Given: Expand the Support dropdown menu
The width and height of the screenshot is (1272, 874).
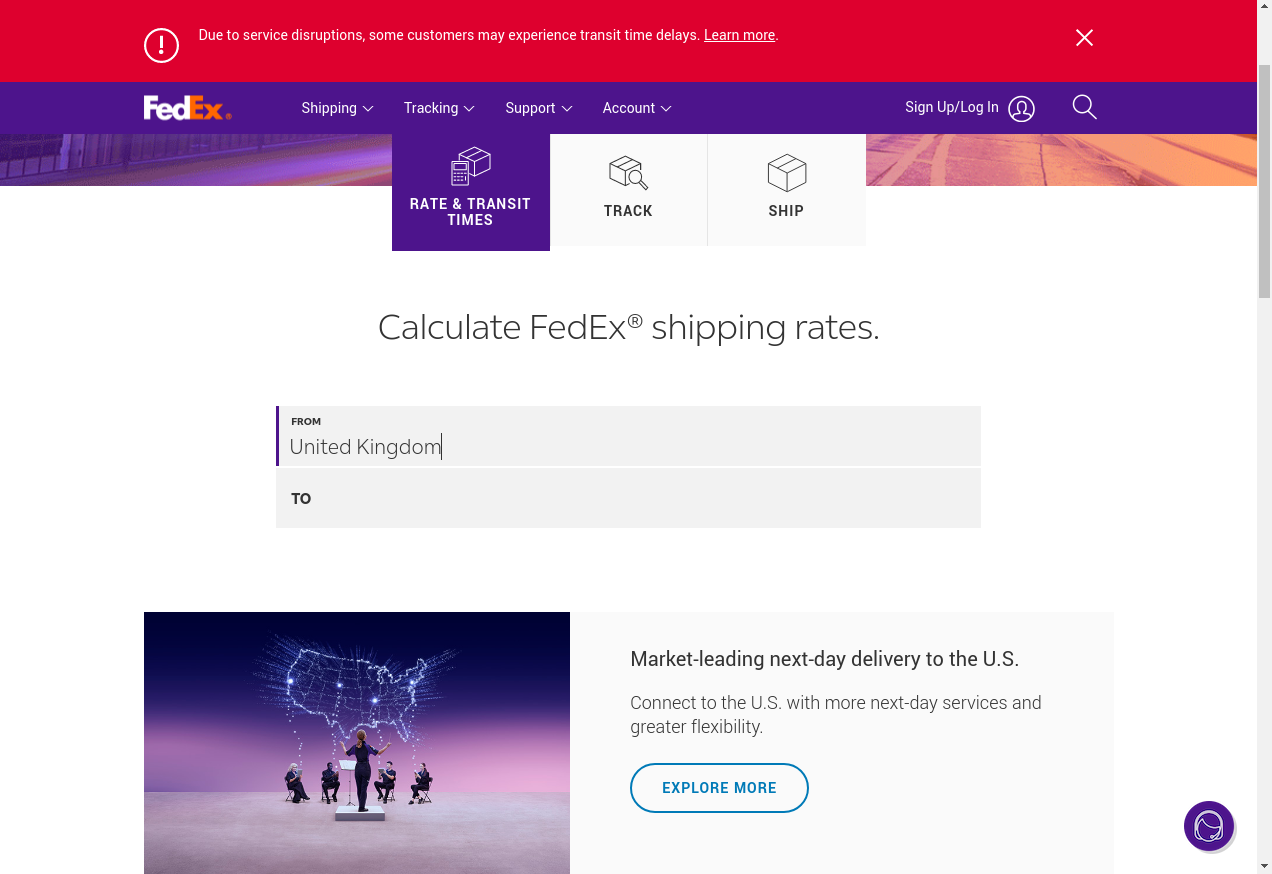Looking at the screenshot, I should tap(538, 108).
